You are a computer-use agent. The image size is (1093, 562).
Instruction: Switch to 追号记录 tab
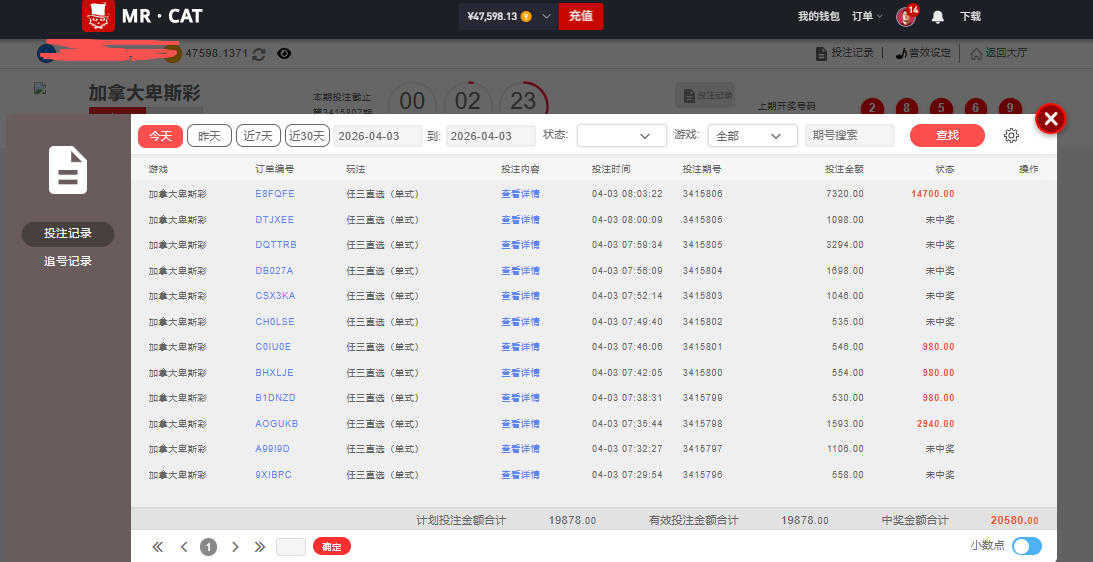[68, 261]
